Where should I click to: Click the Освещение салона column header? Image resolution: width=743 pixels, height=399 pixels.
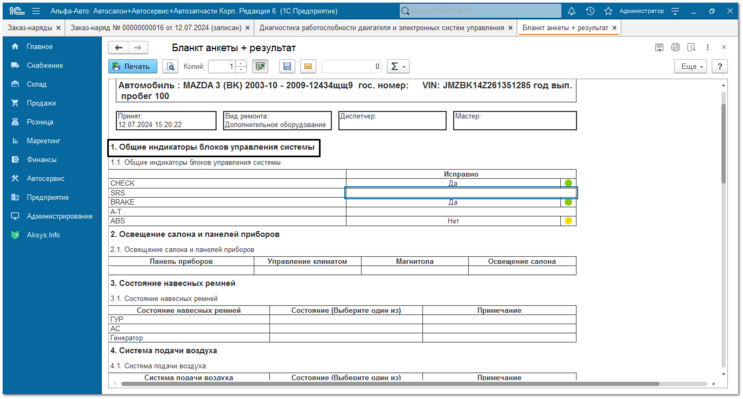click(x=522, y=261)
